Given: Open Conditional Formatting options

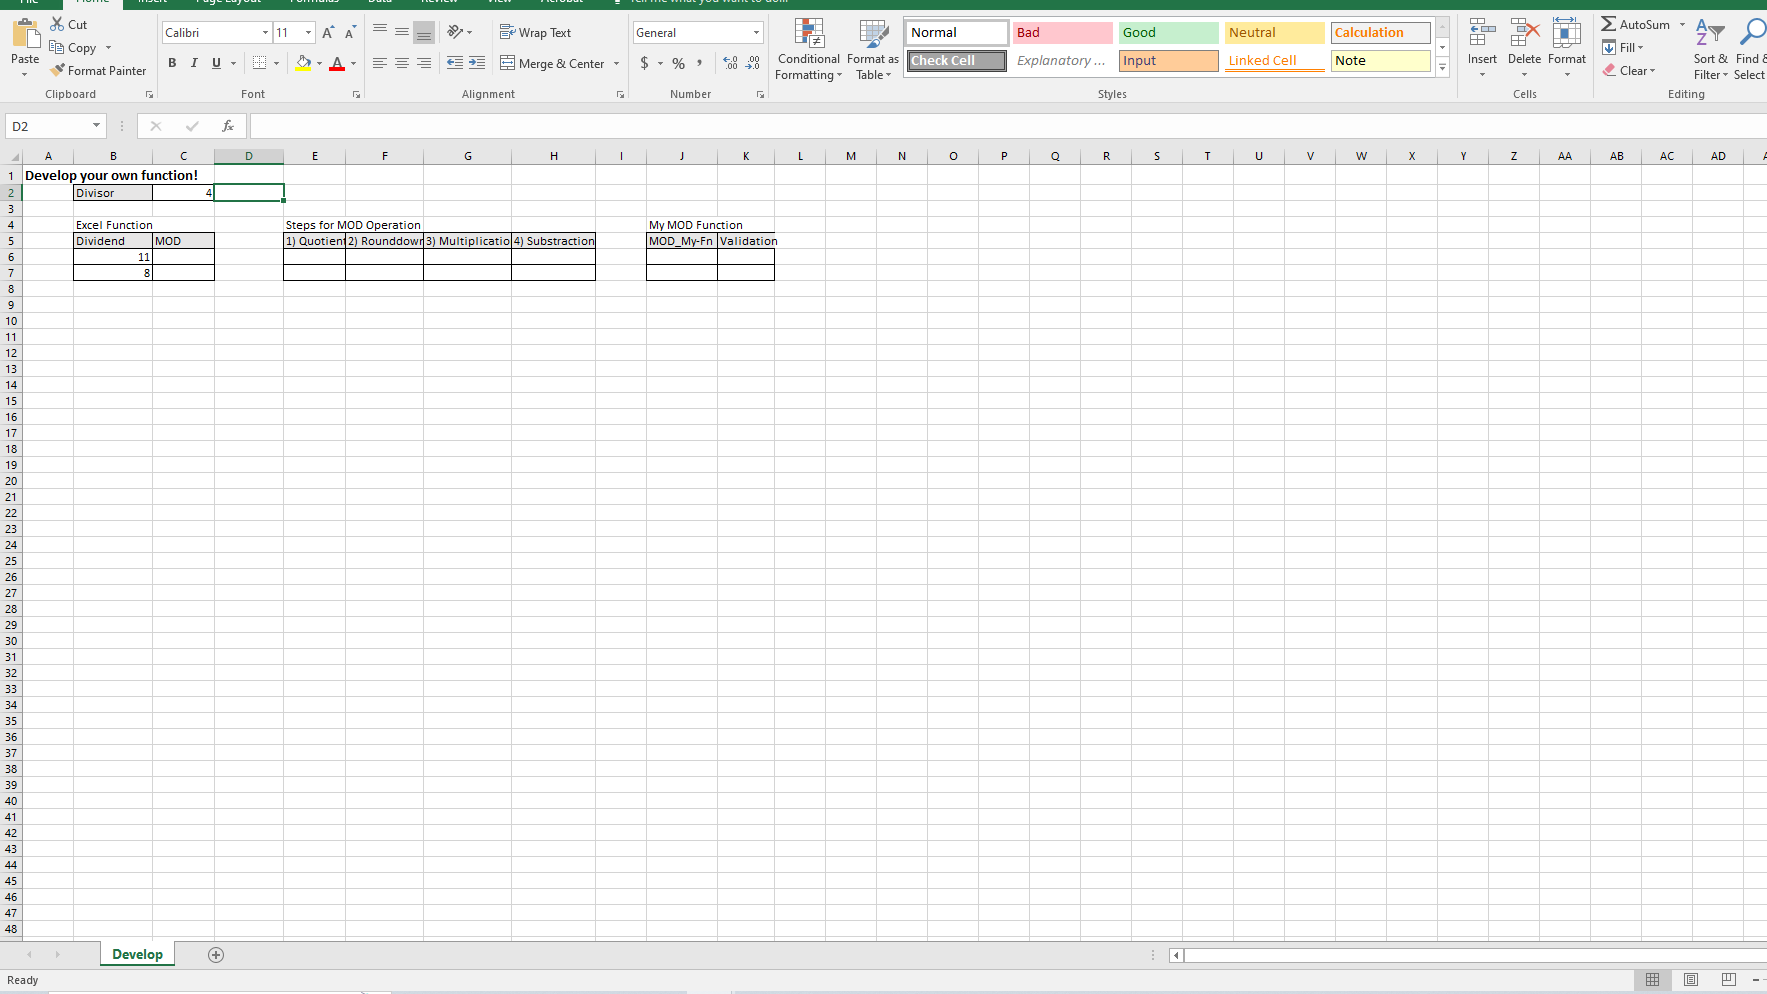Looking at the screenshot, I should tap(808, 48).
